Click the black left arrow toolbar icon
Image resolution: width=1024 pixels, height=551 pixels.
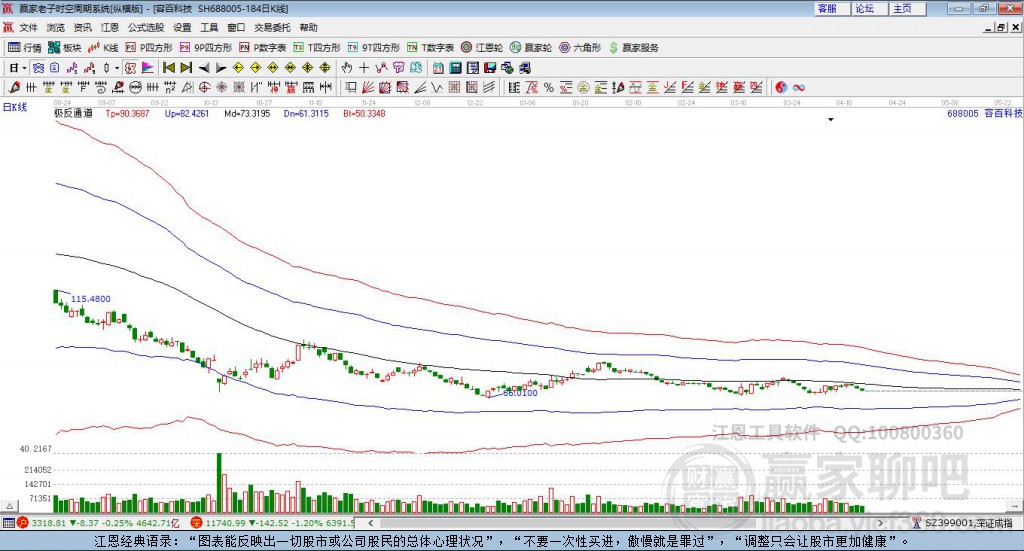coord(204,68)
